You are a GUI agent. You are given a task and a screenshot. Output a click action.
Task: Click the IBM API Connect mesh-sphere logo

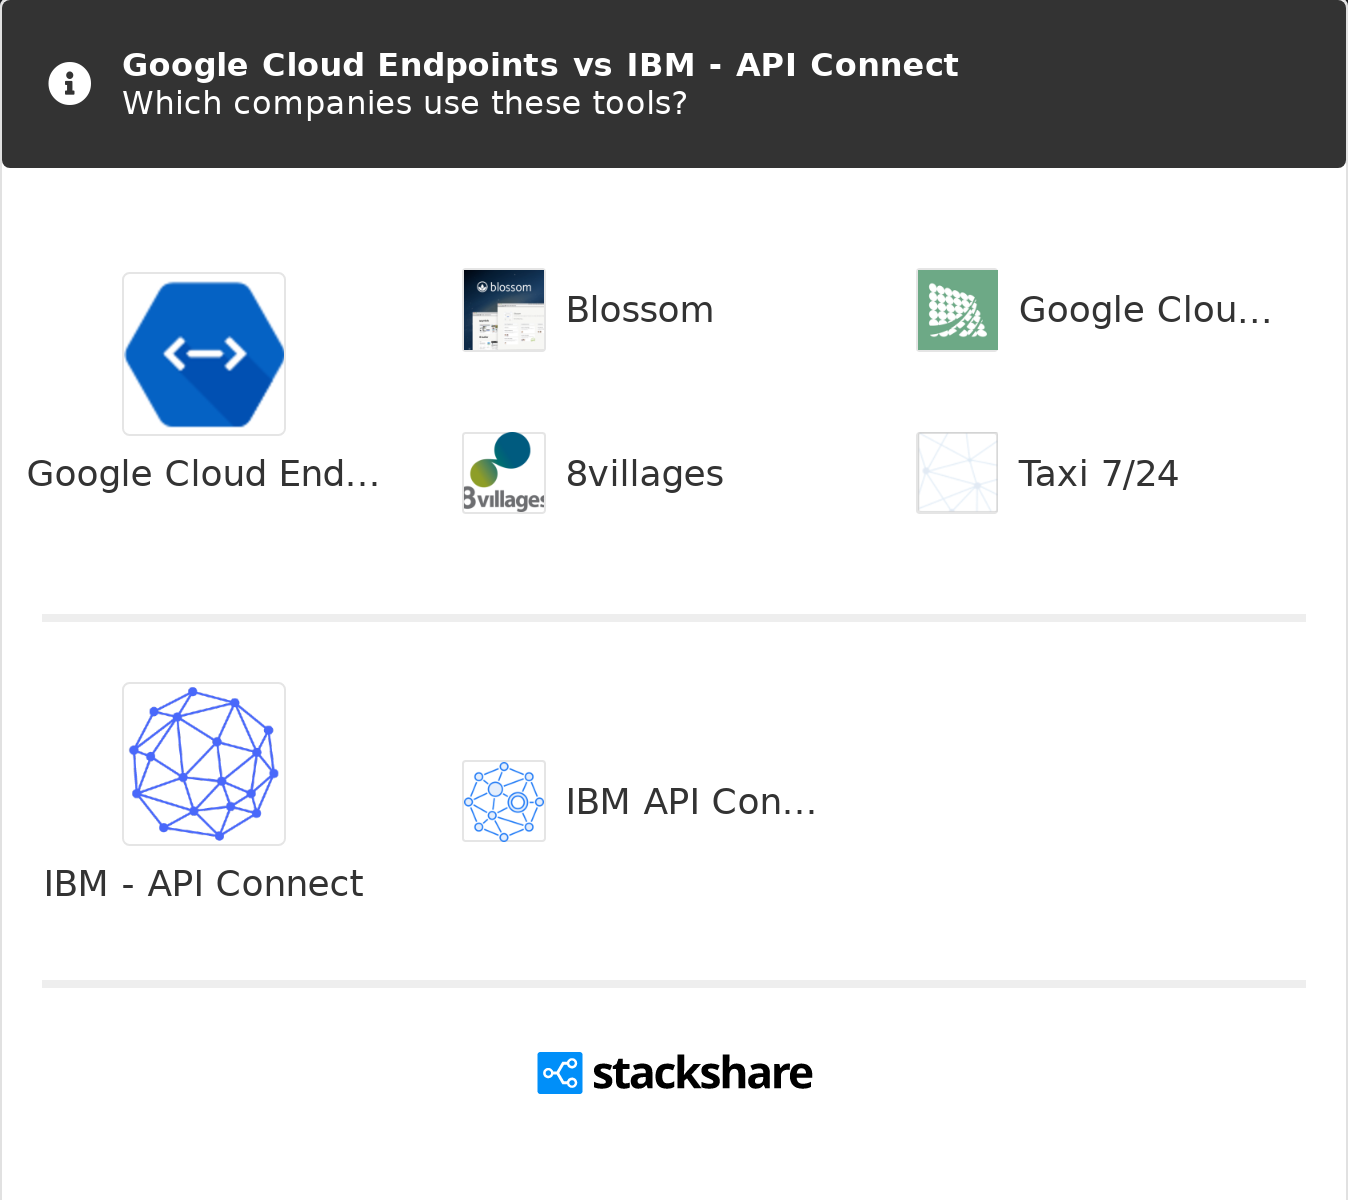coord(204,764)
